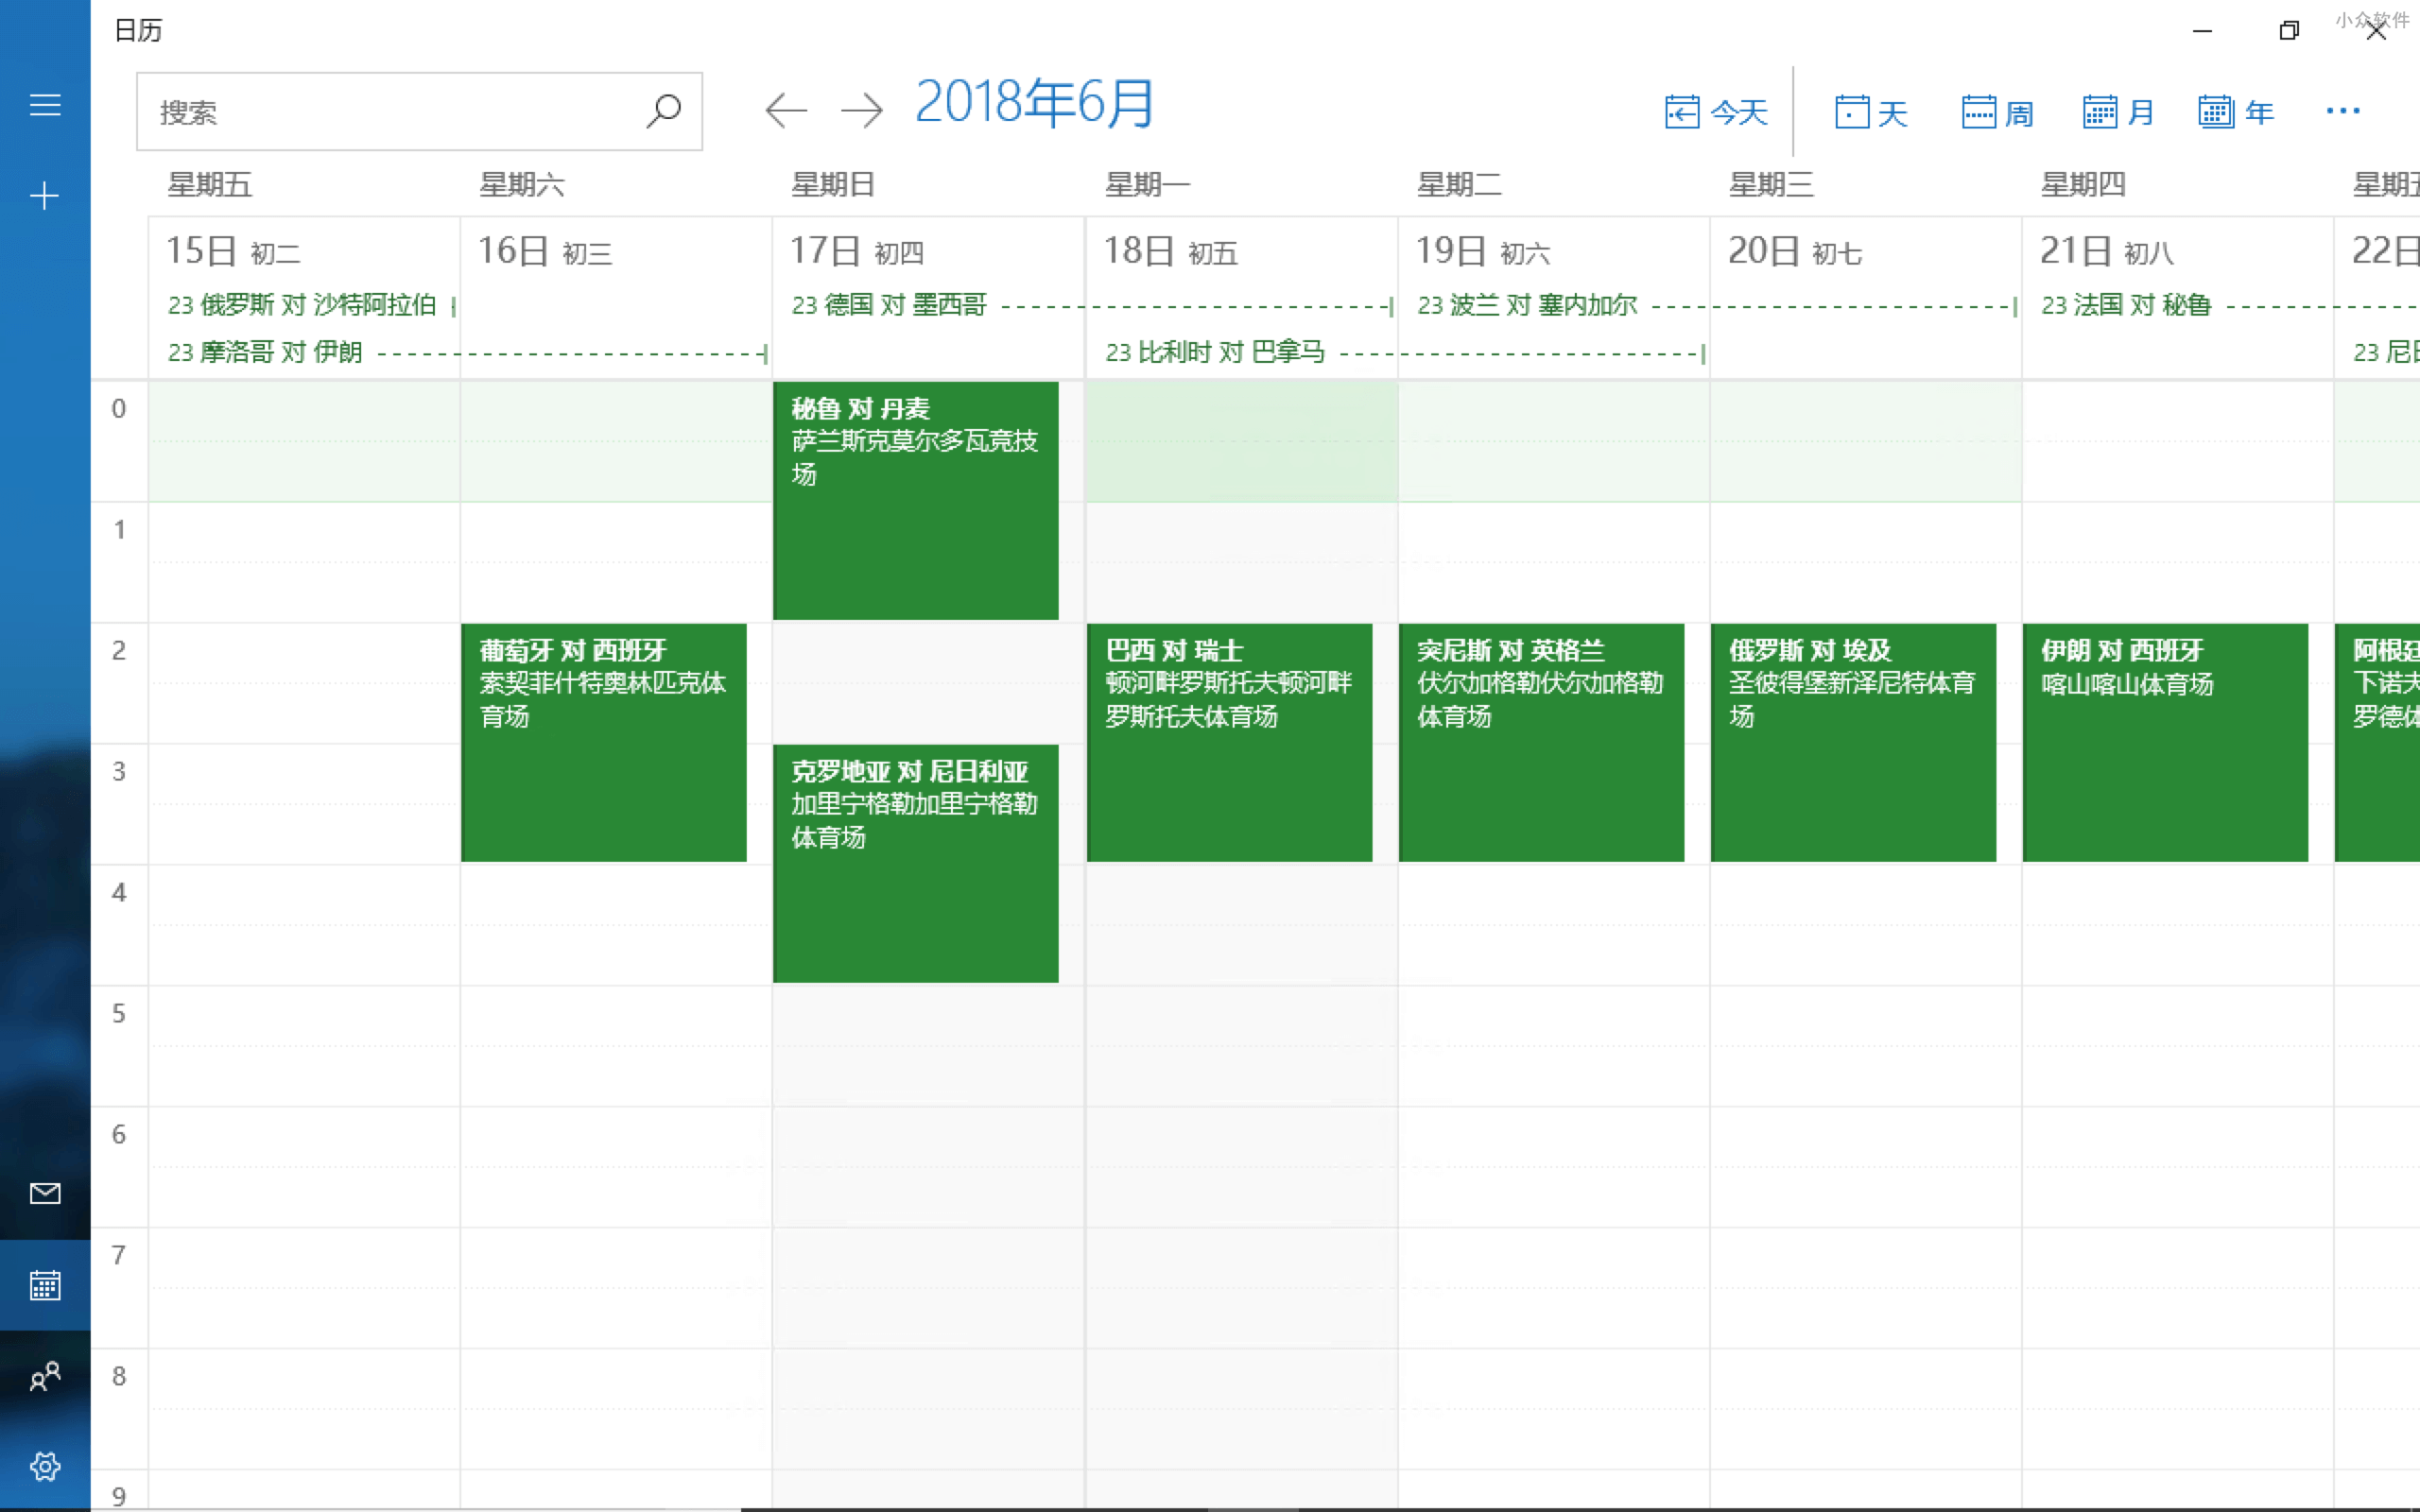Select the Calendar icon in sidebar

point(45,1285)
